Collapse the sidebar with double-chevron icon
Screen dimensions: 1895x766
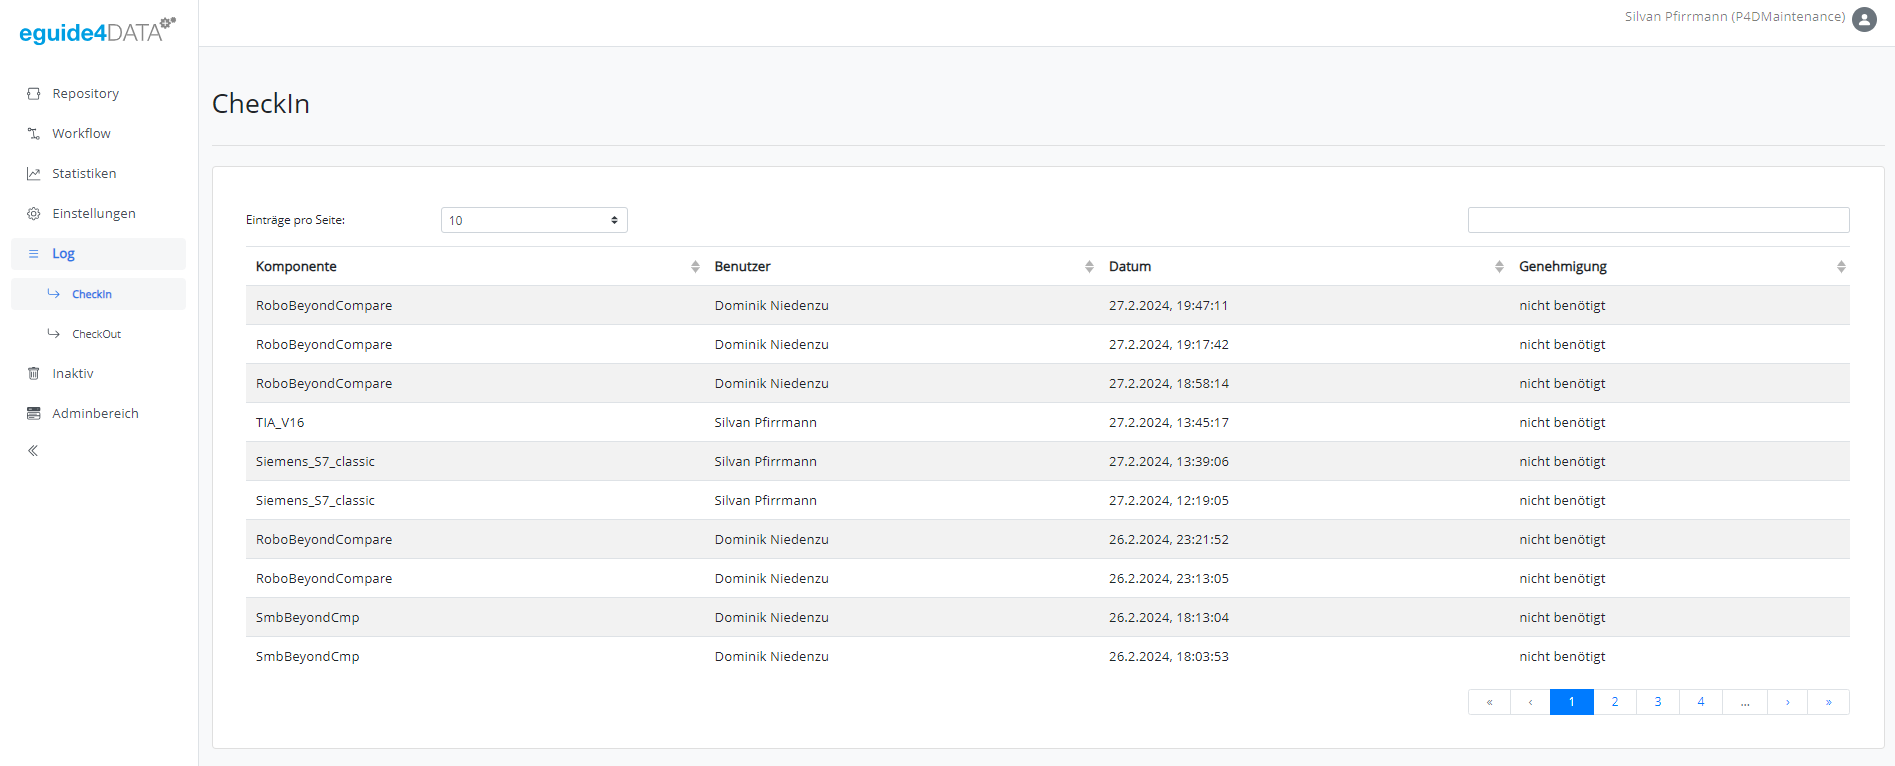click(33, 451)
